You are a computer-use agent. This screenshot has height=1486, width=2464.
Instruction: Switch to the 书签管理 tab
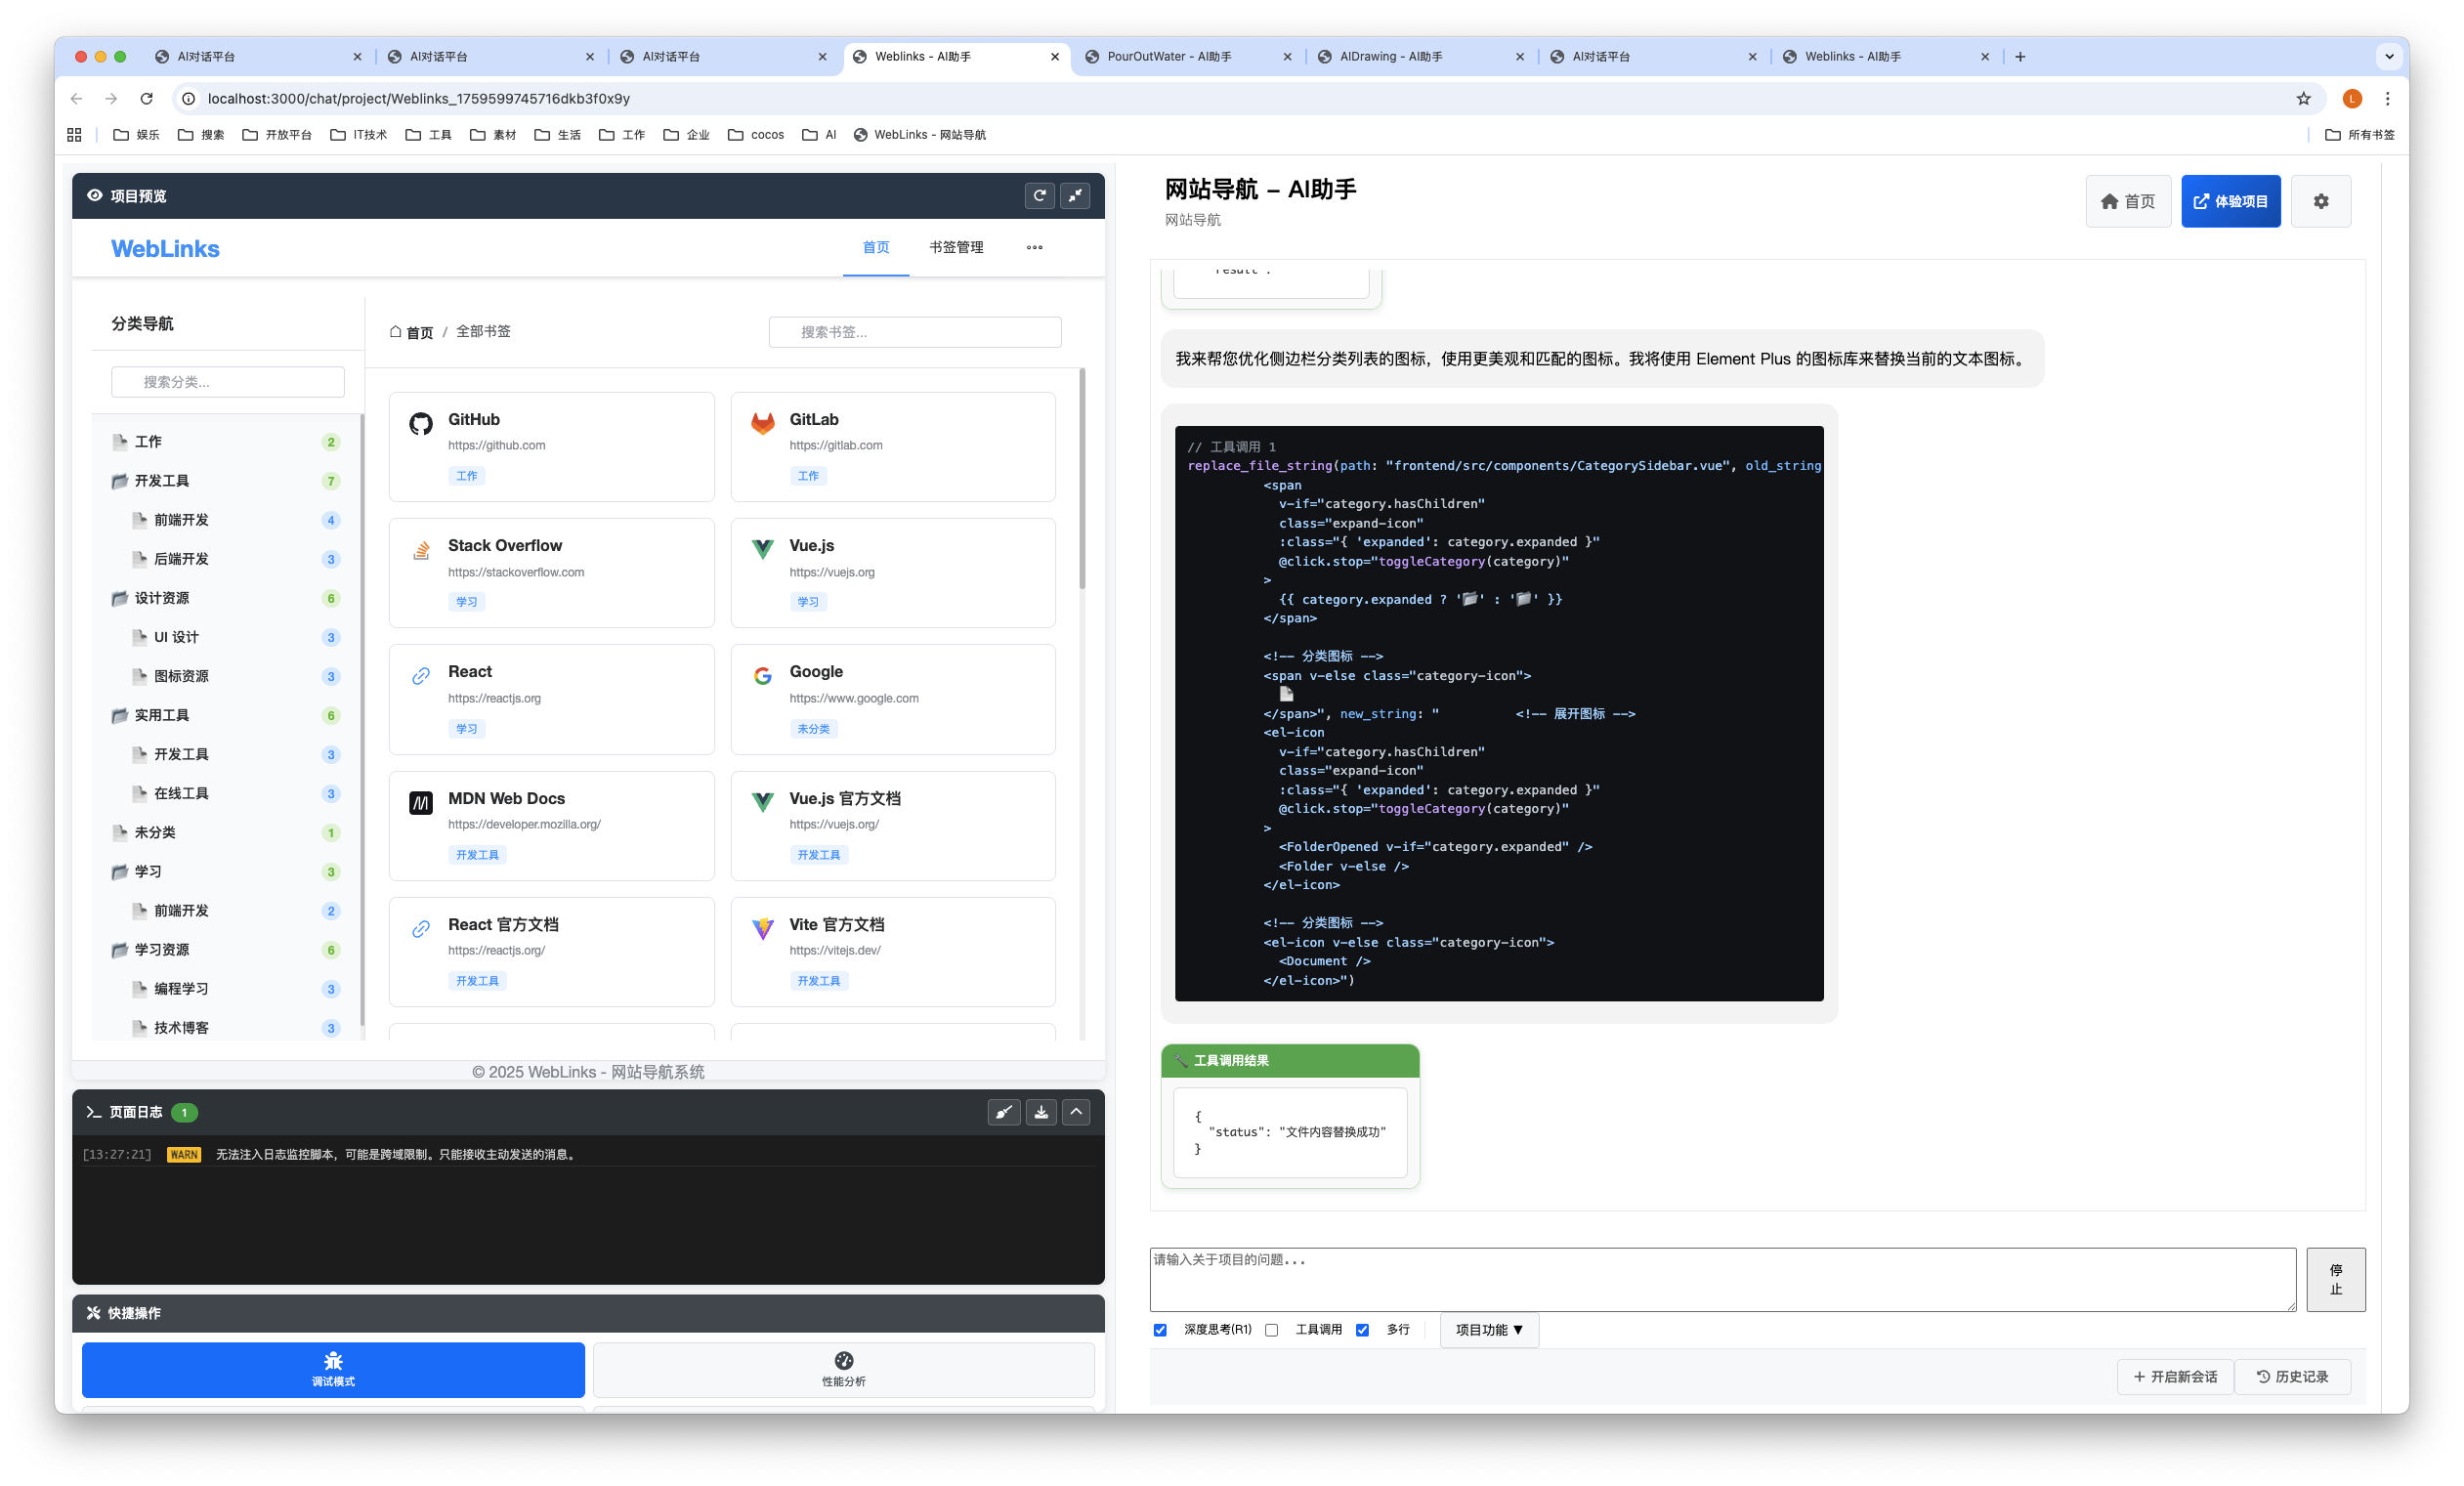tap(956, 247)
